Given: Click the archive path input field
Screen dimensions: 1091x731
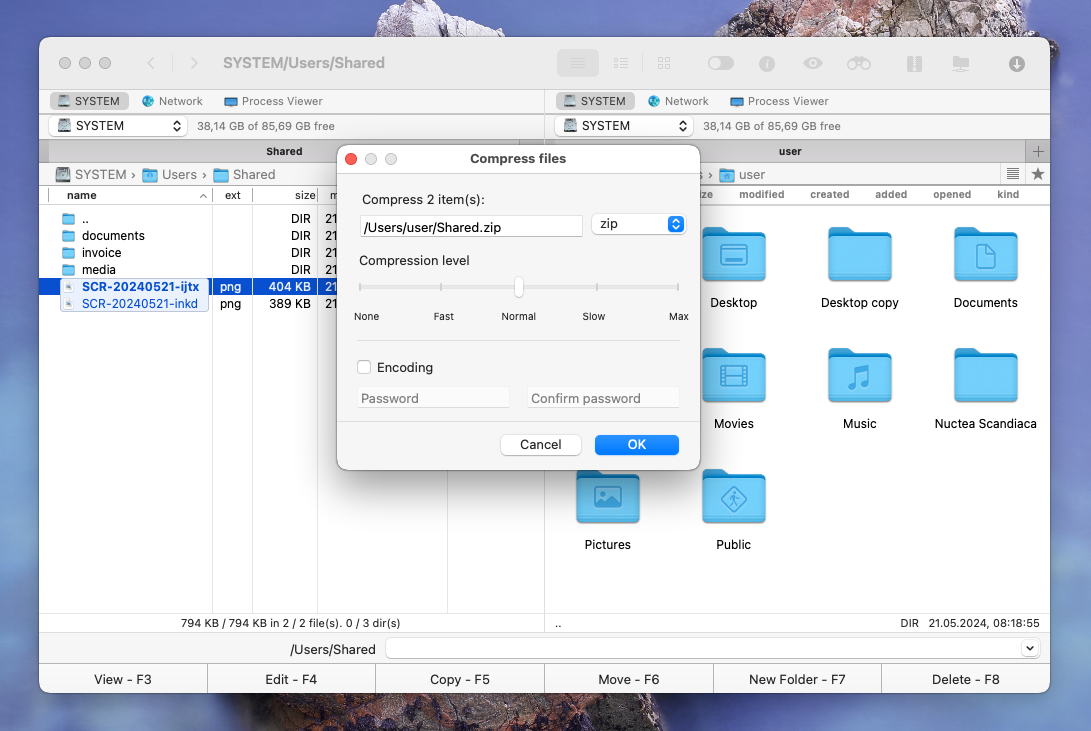Looking at the screenshot, I should [x=470, y=226].
